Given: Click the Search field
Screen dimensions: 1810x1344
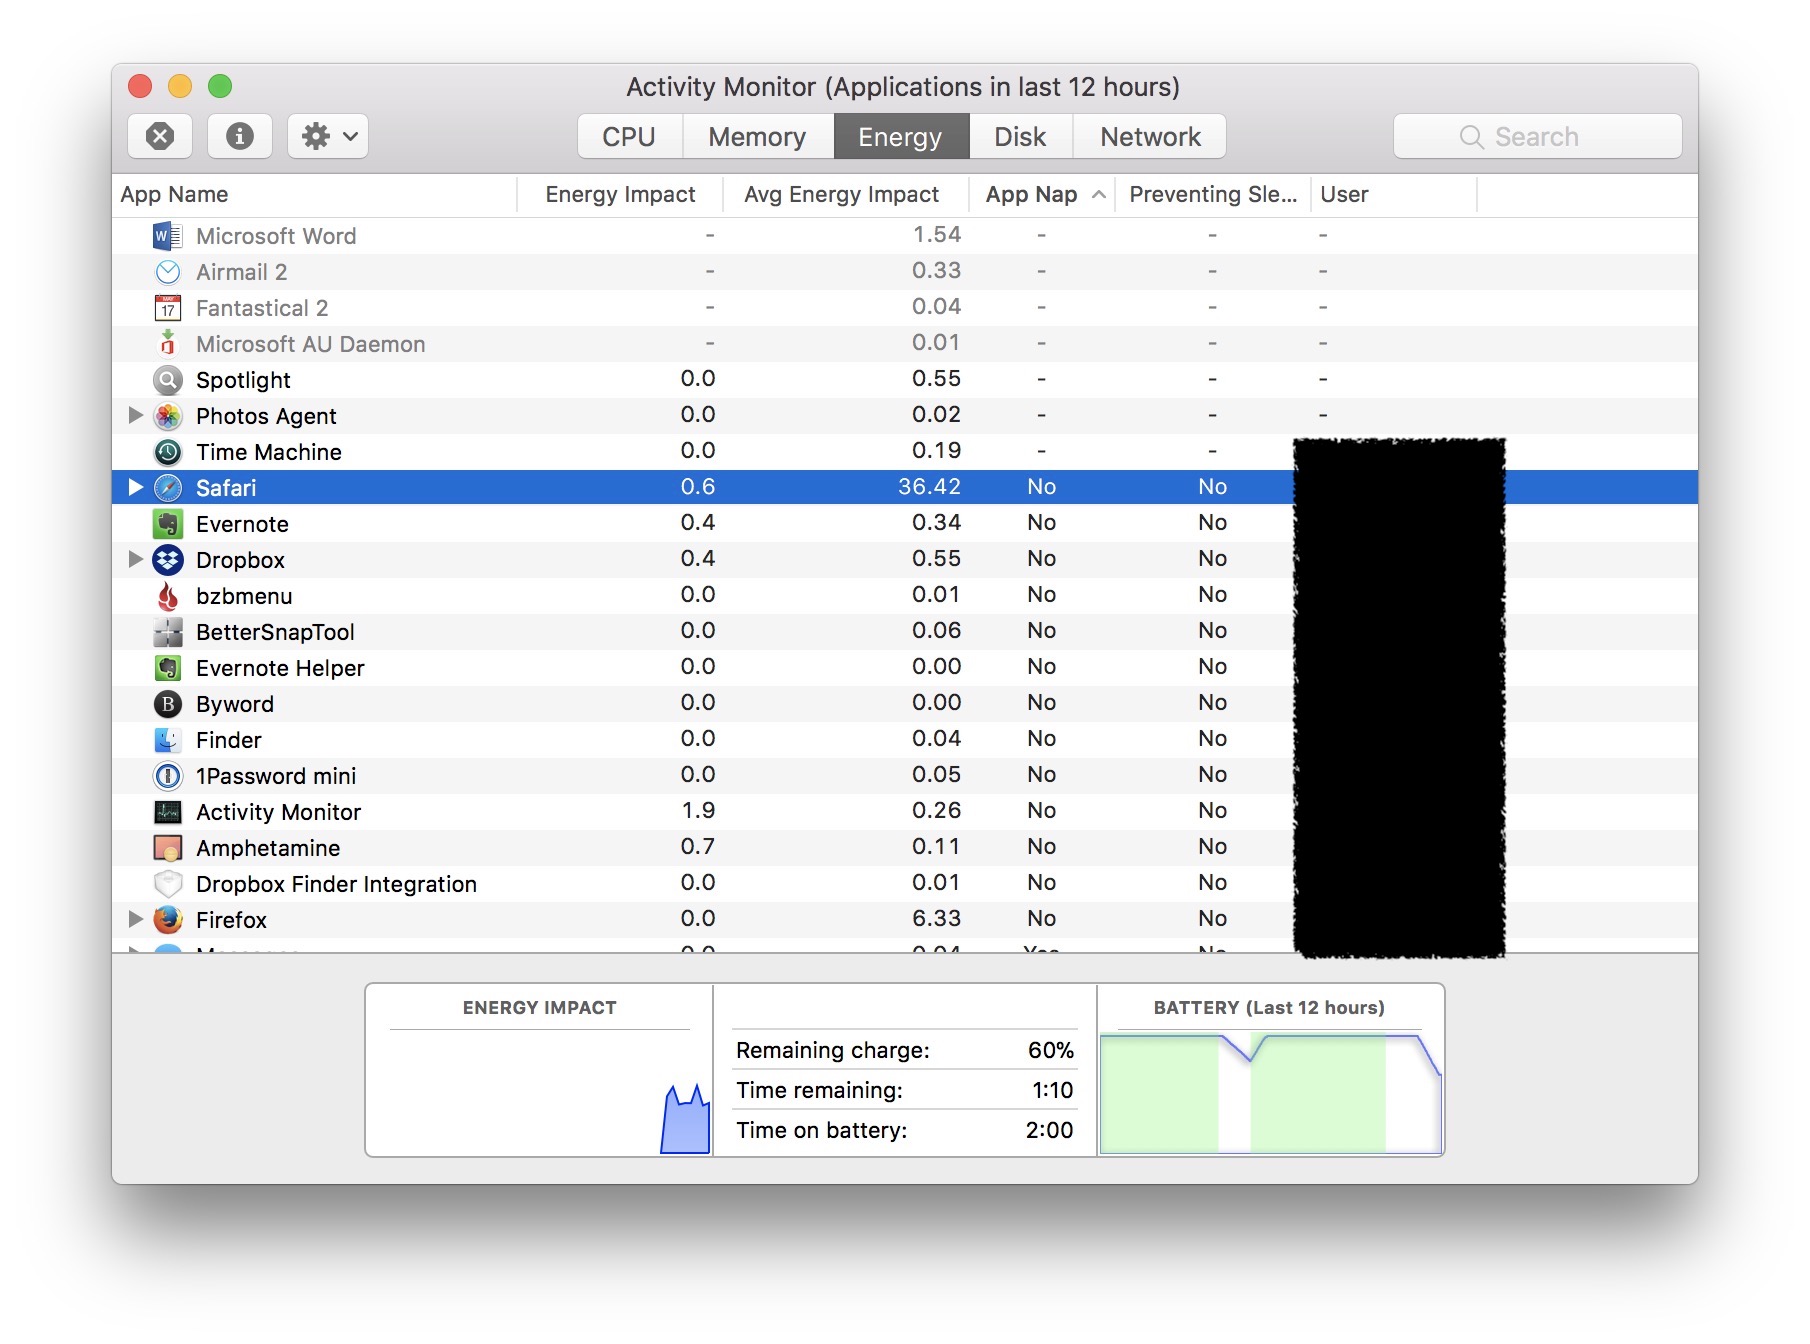Looking at the screenshot, I should [1538, 136].
